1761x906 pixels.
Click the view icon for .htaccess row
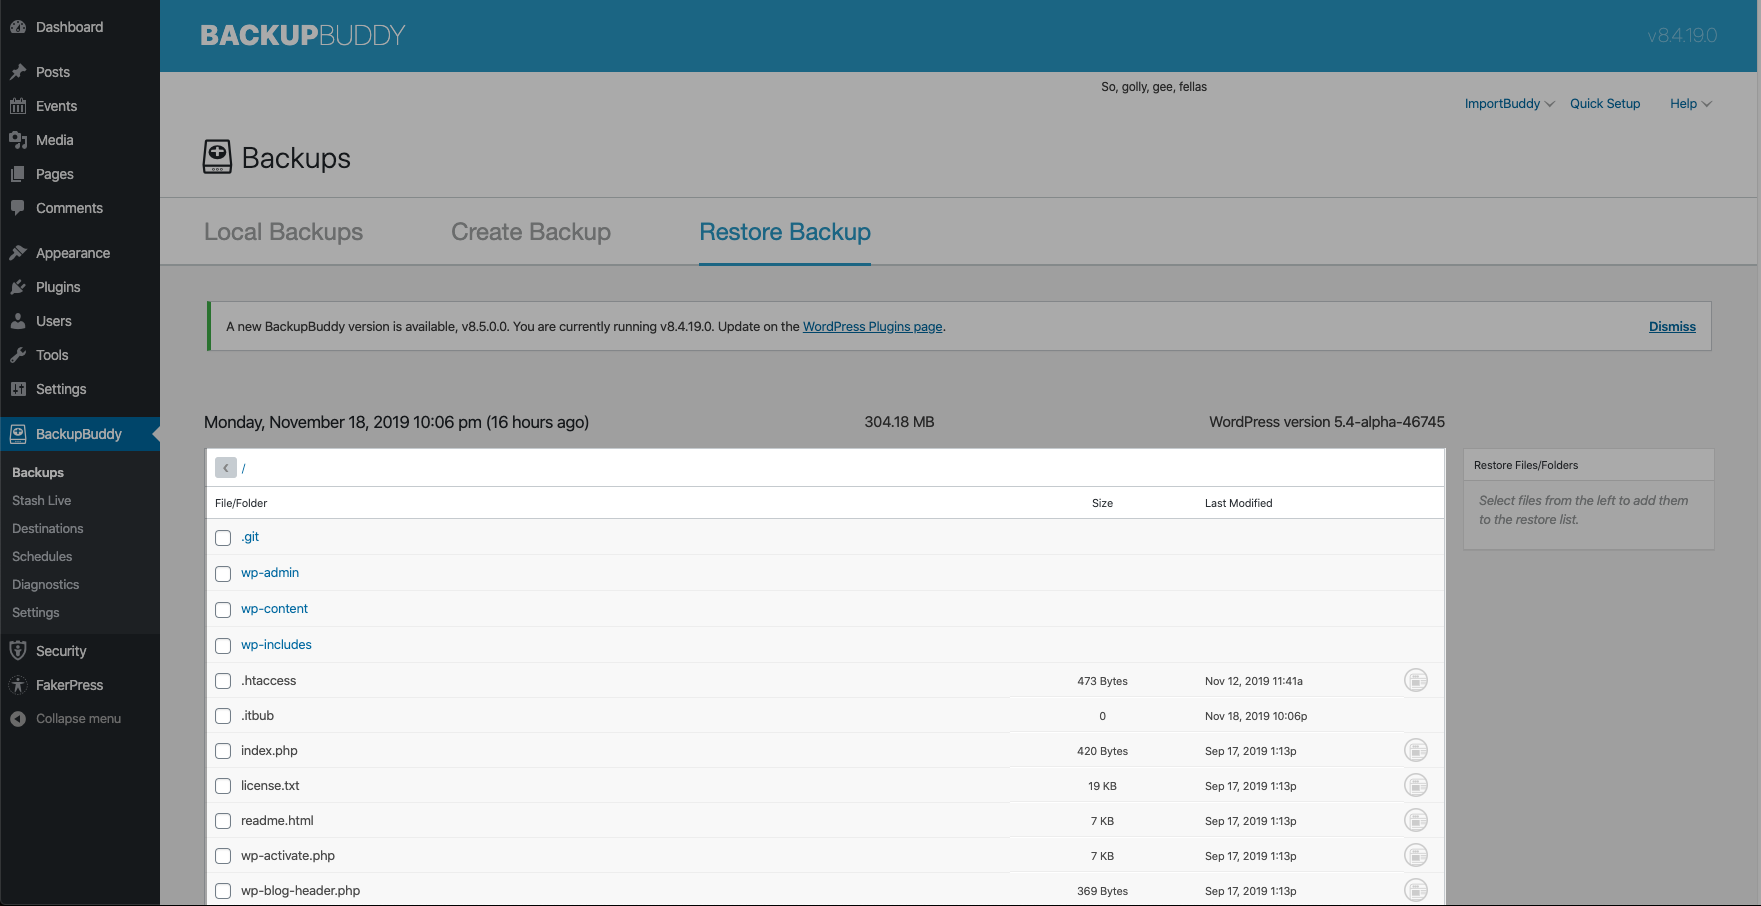(x=1416, y=680)
